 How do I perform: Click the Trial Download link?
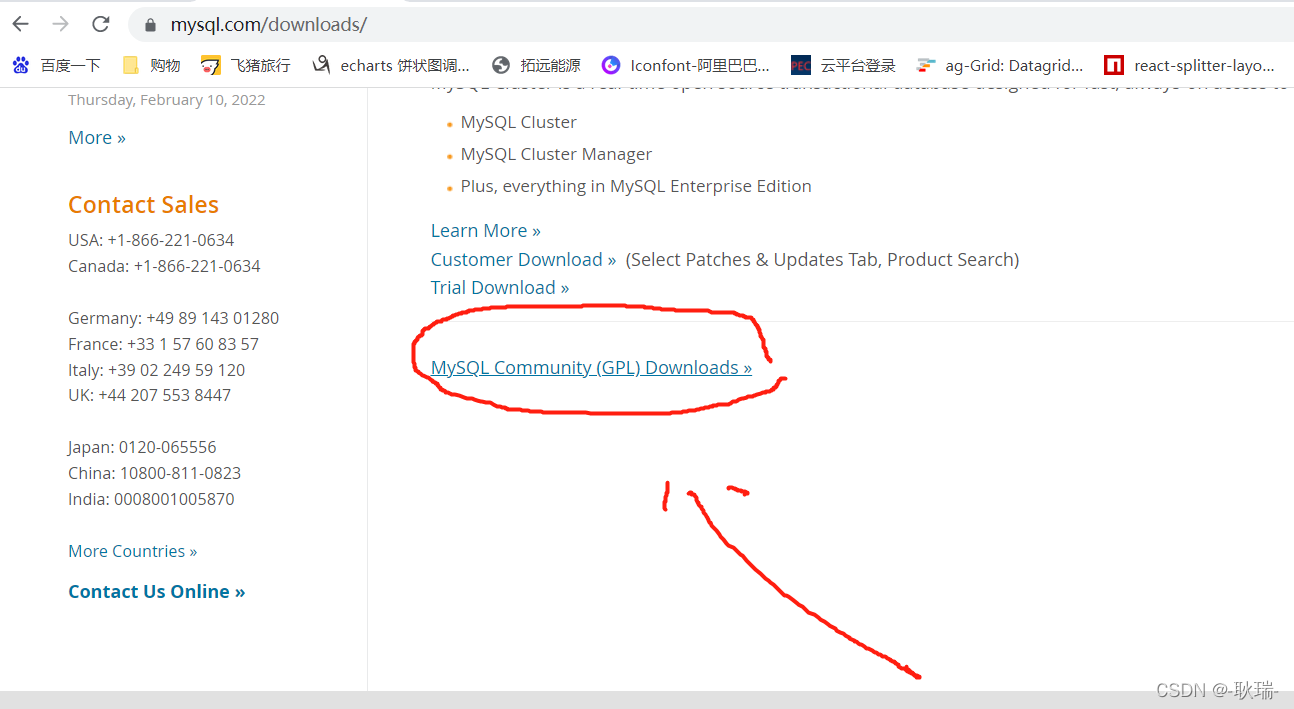tap(500, 287)
